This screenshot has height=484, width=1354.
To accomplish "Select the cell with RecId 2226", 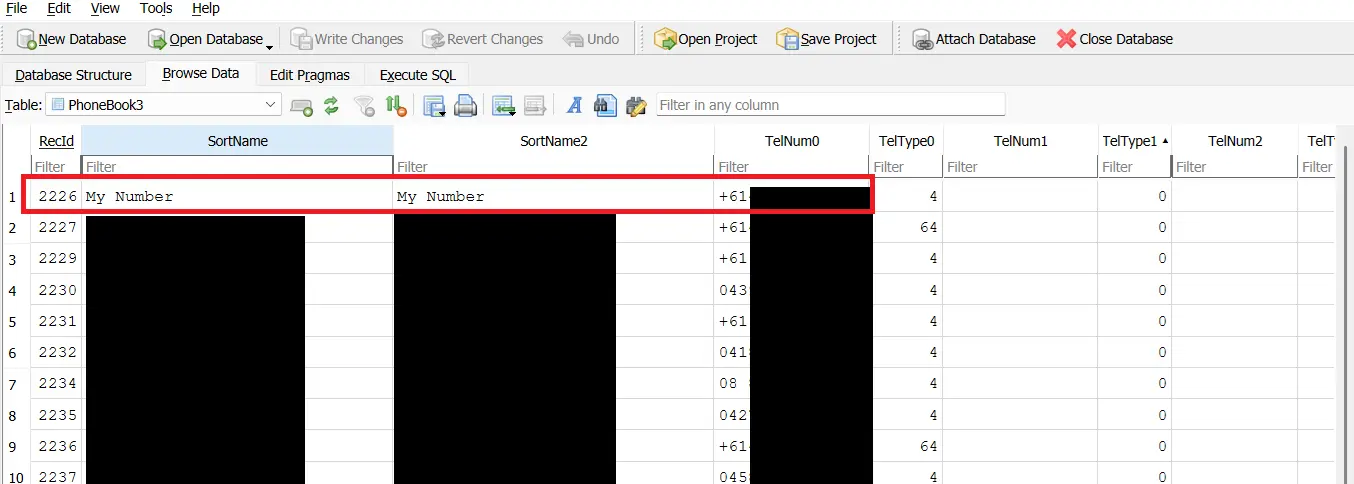I will (x=56, y=197).
